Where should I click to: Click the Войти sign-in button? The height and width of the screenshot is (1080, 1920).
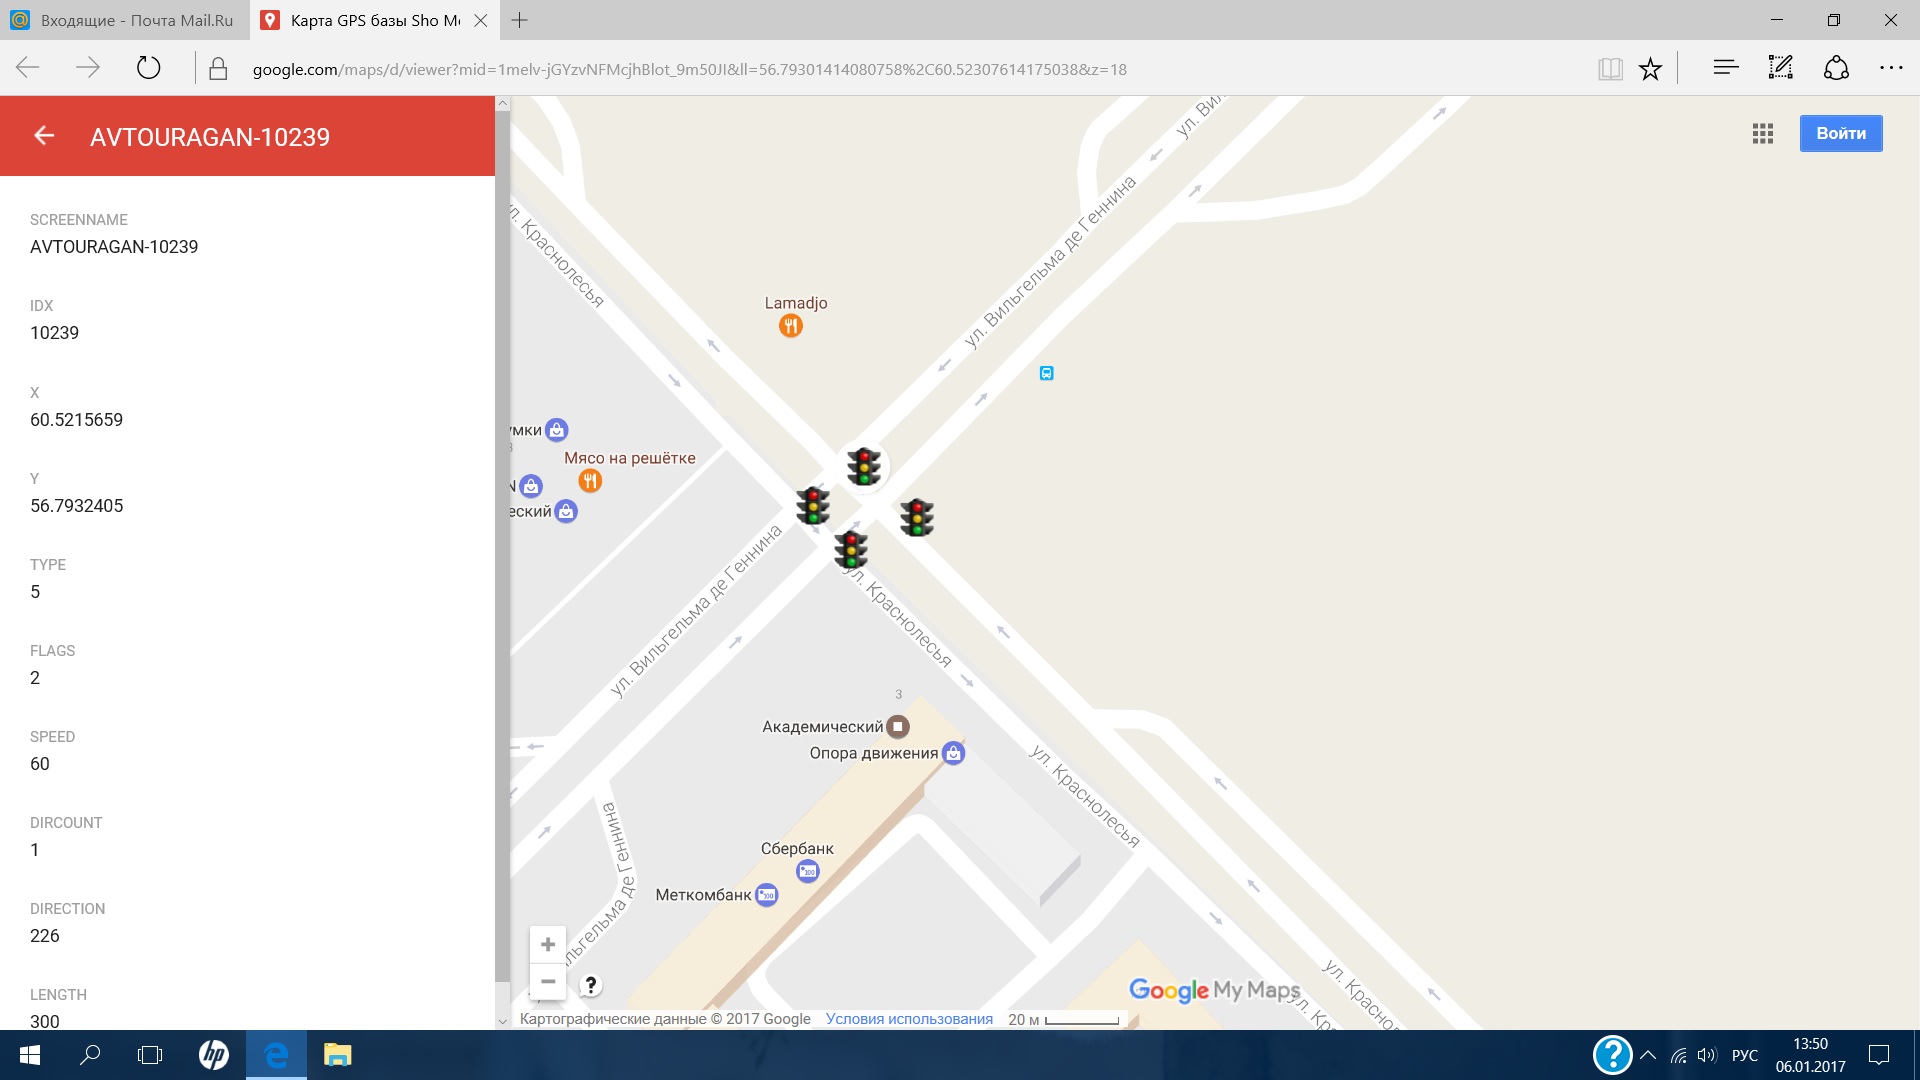click(1840, 134)
